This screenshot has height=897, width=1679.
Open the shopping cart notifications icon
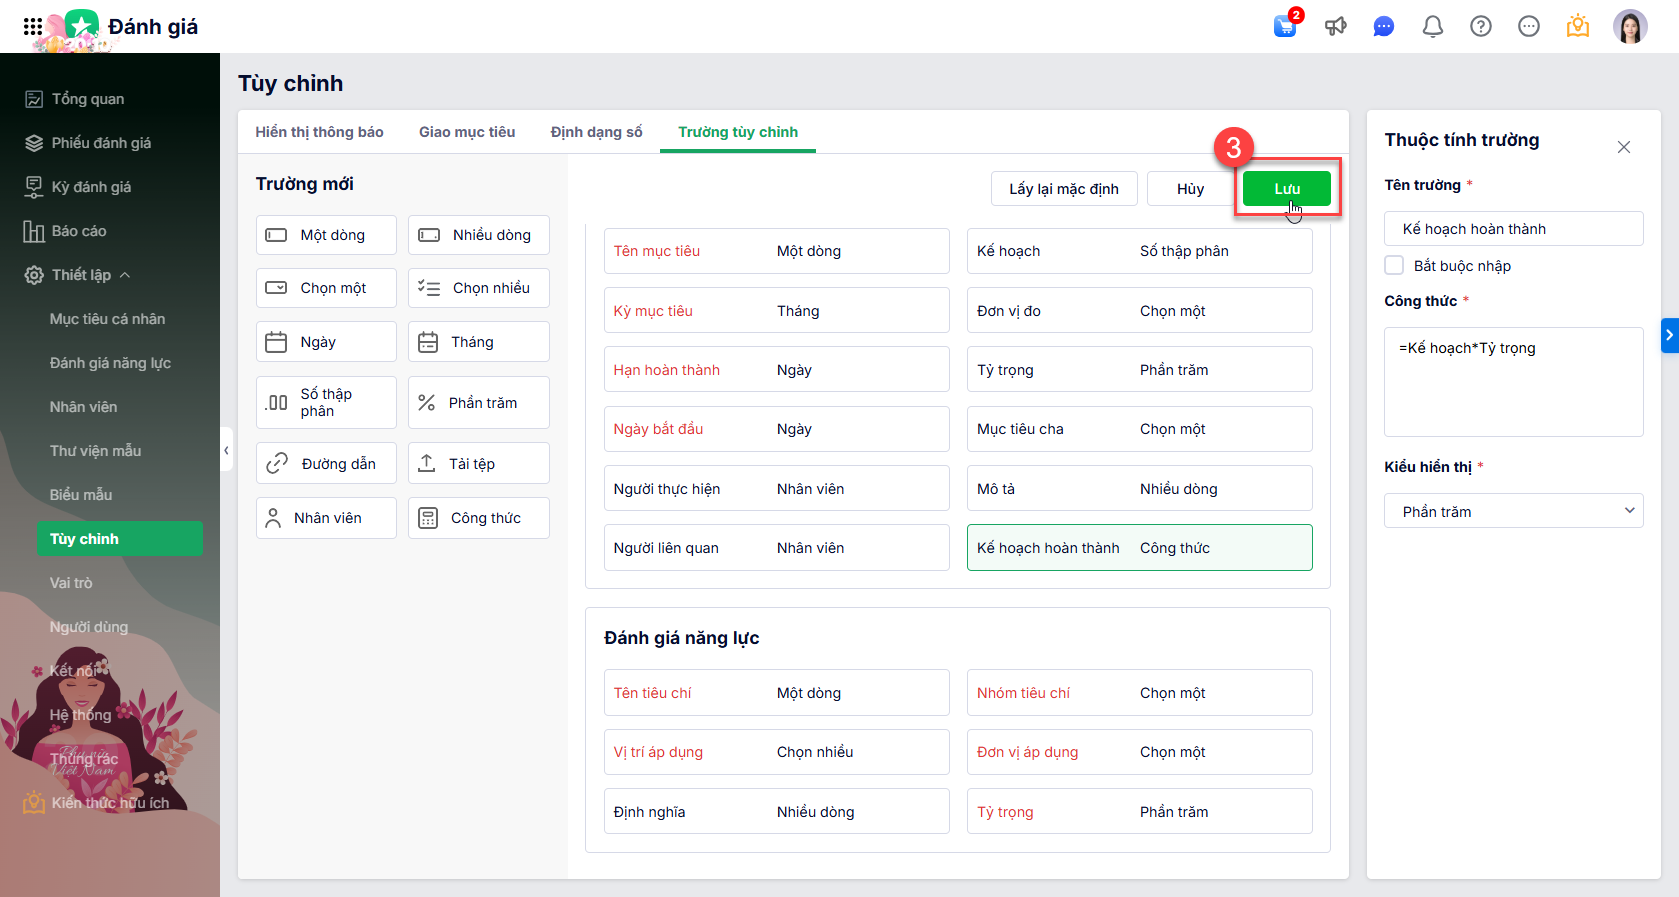(1285, 26)
